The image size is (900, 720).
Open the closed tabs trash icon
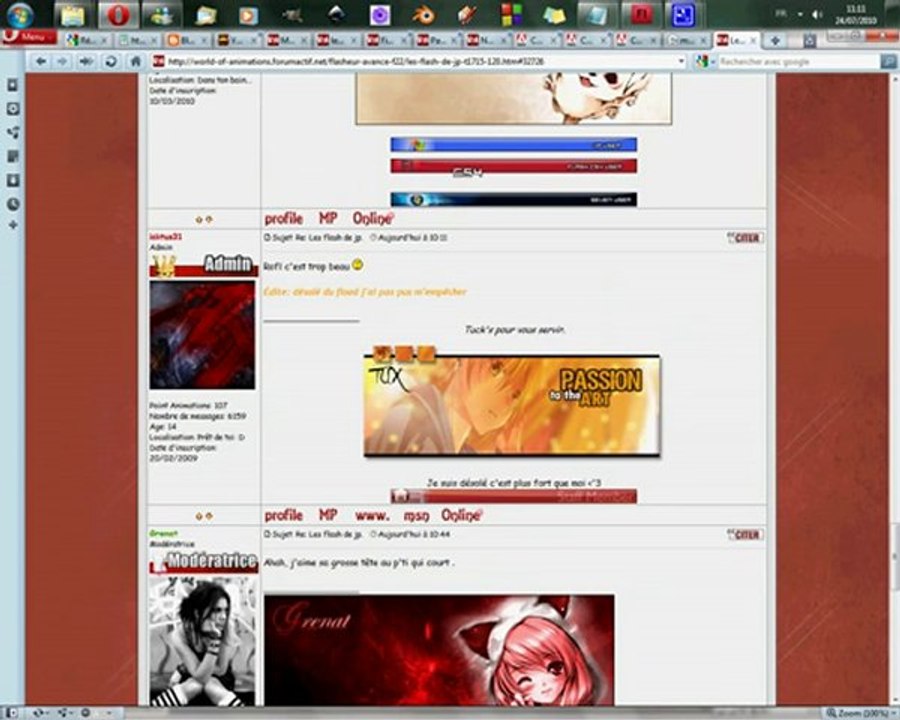coord(809,40)
